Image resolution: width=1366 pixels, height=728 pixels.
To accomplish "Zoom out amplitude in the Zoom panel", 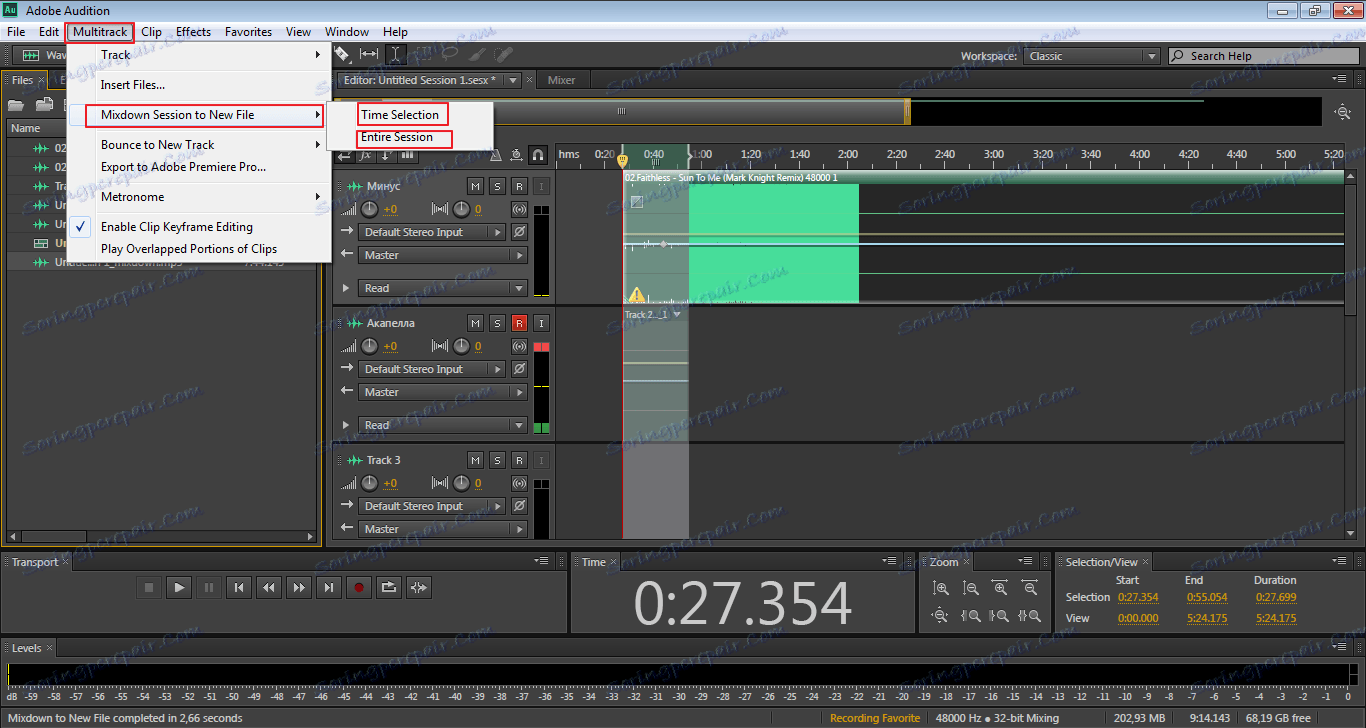I will click(971, 588).
